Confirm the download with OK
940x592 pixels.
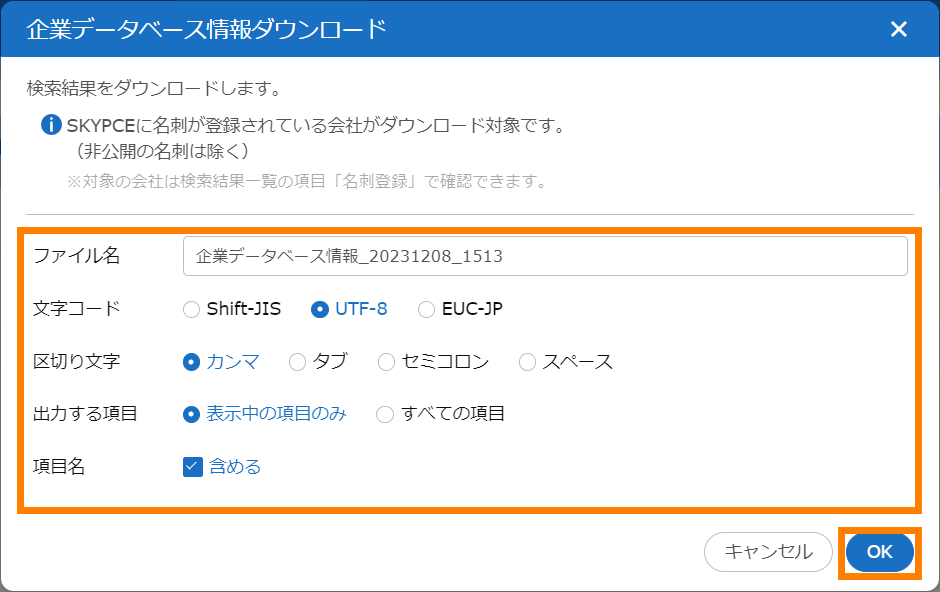click(x=879, y=552)
